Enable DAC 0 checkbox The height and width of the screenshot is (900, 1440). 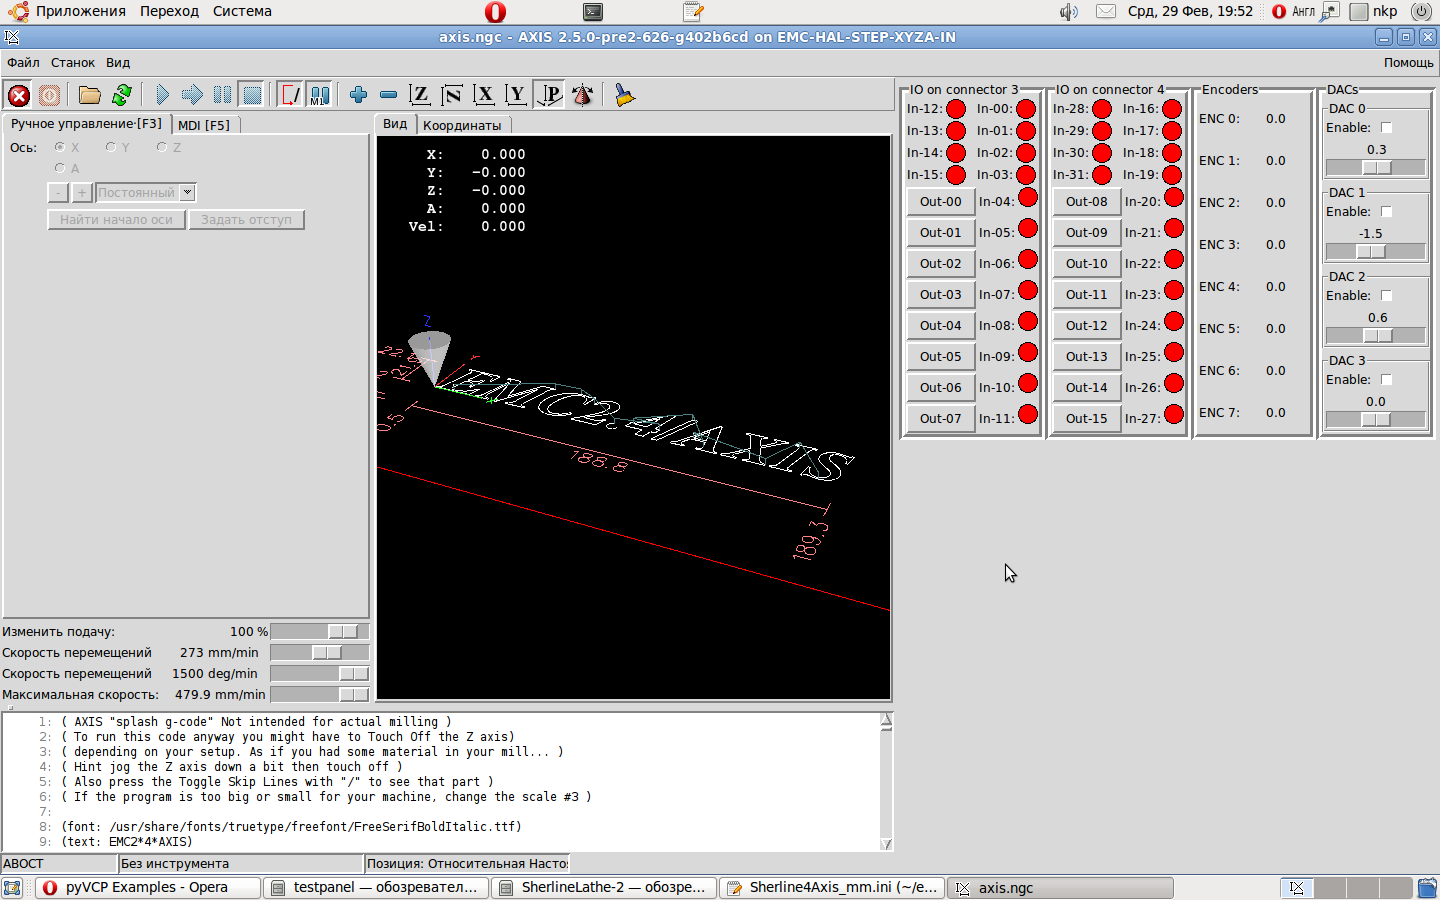coord(1386,128)
